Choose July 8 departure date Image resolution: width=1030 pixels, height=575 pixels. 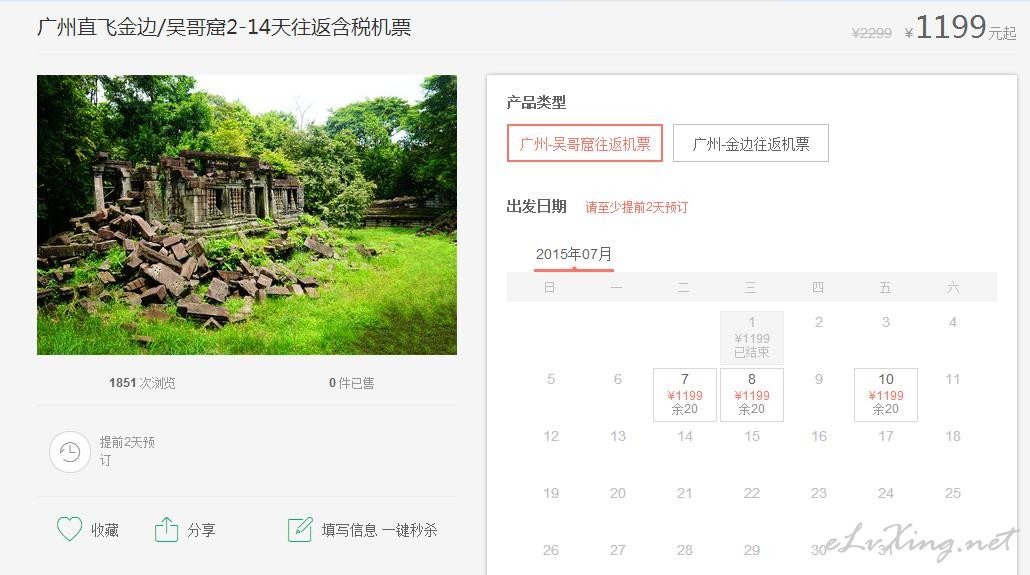751,394
